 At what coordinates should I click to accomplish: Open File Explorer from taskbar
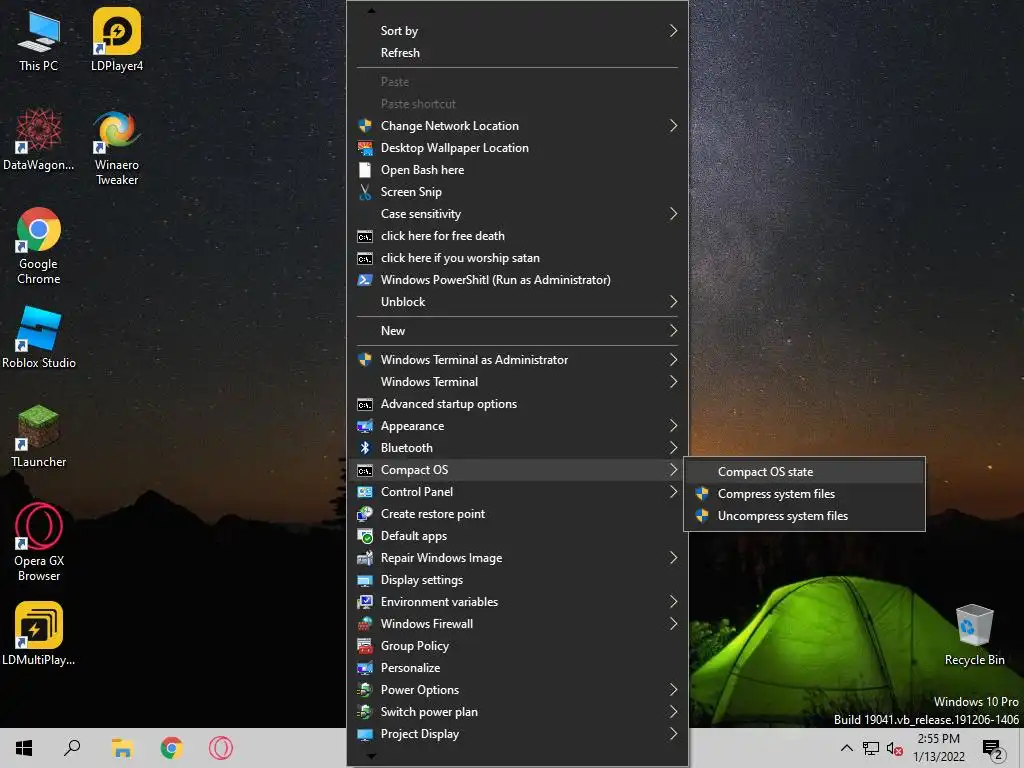122,748
